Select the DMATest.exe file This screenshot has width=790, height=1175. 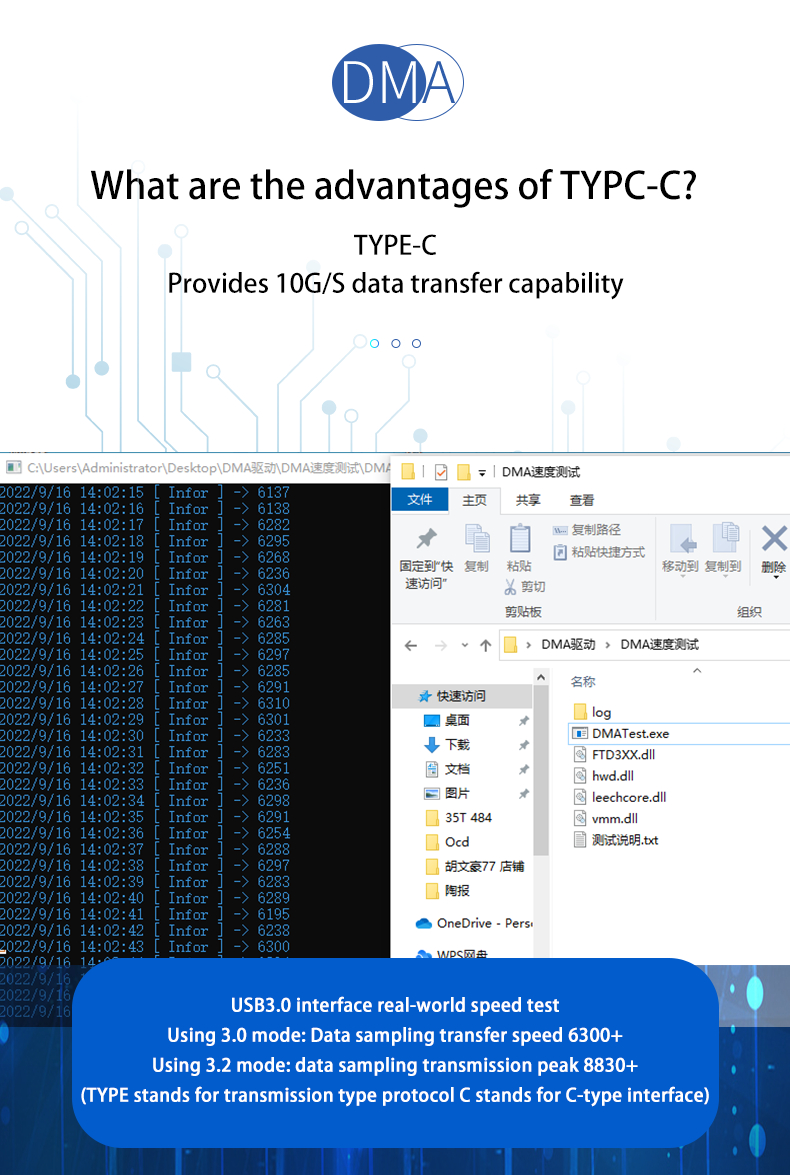(x=630, y=733)
